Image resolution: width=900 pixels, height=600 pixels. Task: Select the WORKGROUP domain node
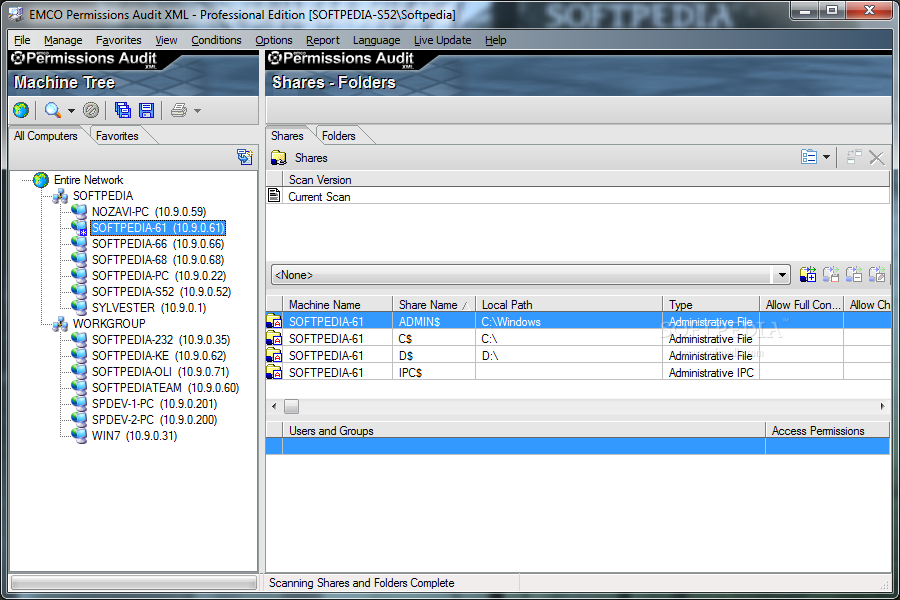(109, 323)
